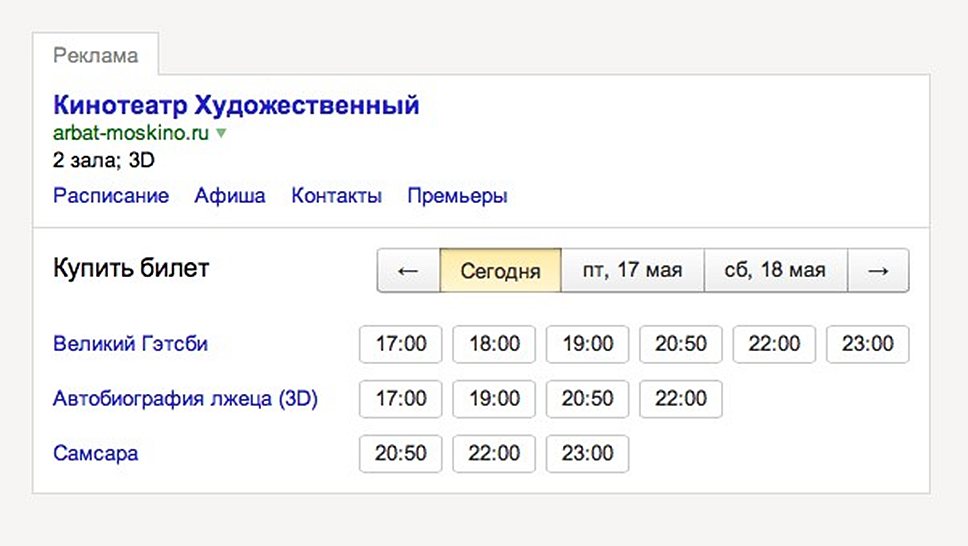Open the Великий Гэтсби movie link
Screen dimensions: 968x546
click(130, 344)
